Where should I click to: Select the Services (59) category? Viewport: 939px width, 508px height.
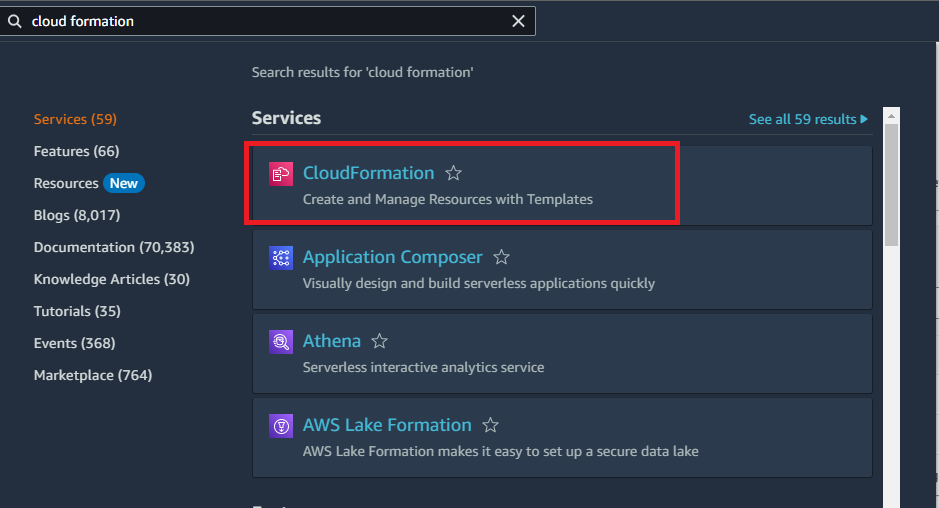[75, 119]
